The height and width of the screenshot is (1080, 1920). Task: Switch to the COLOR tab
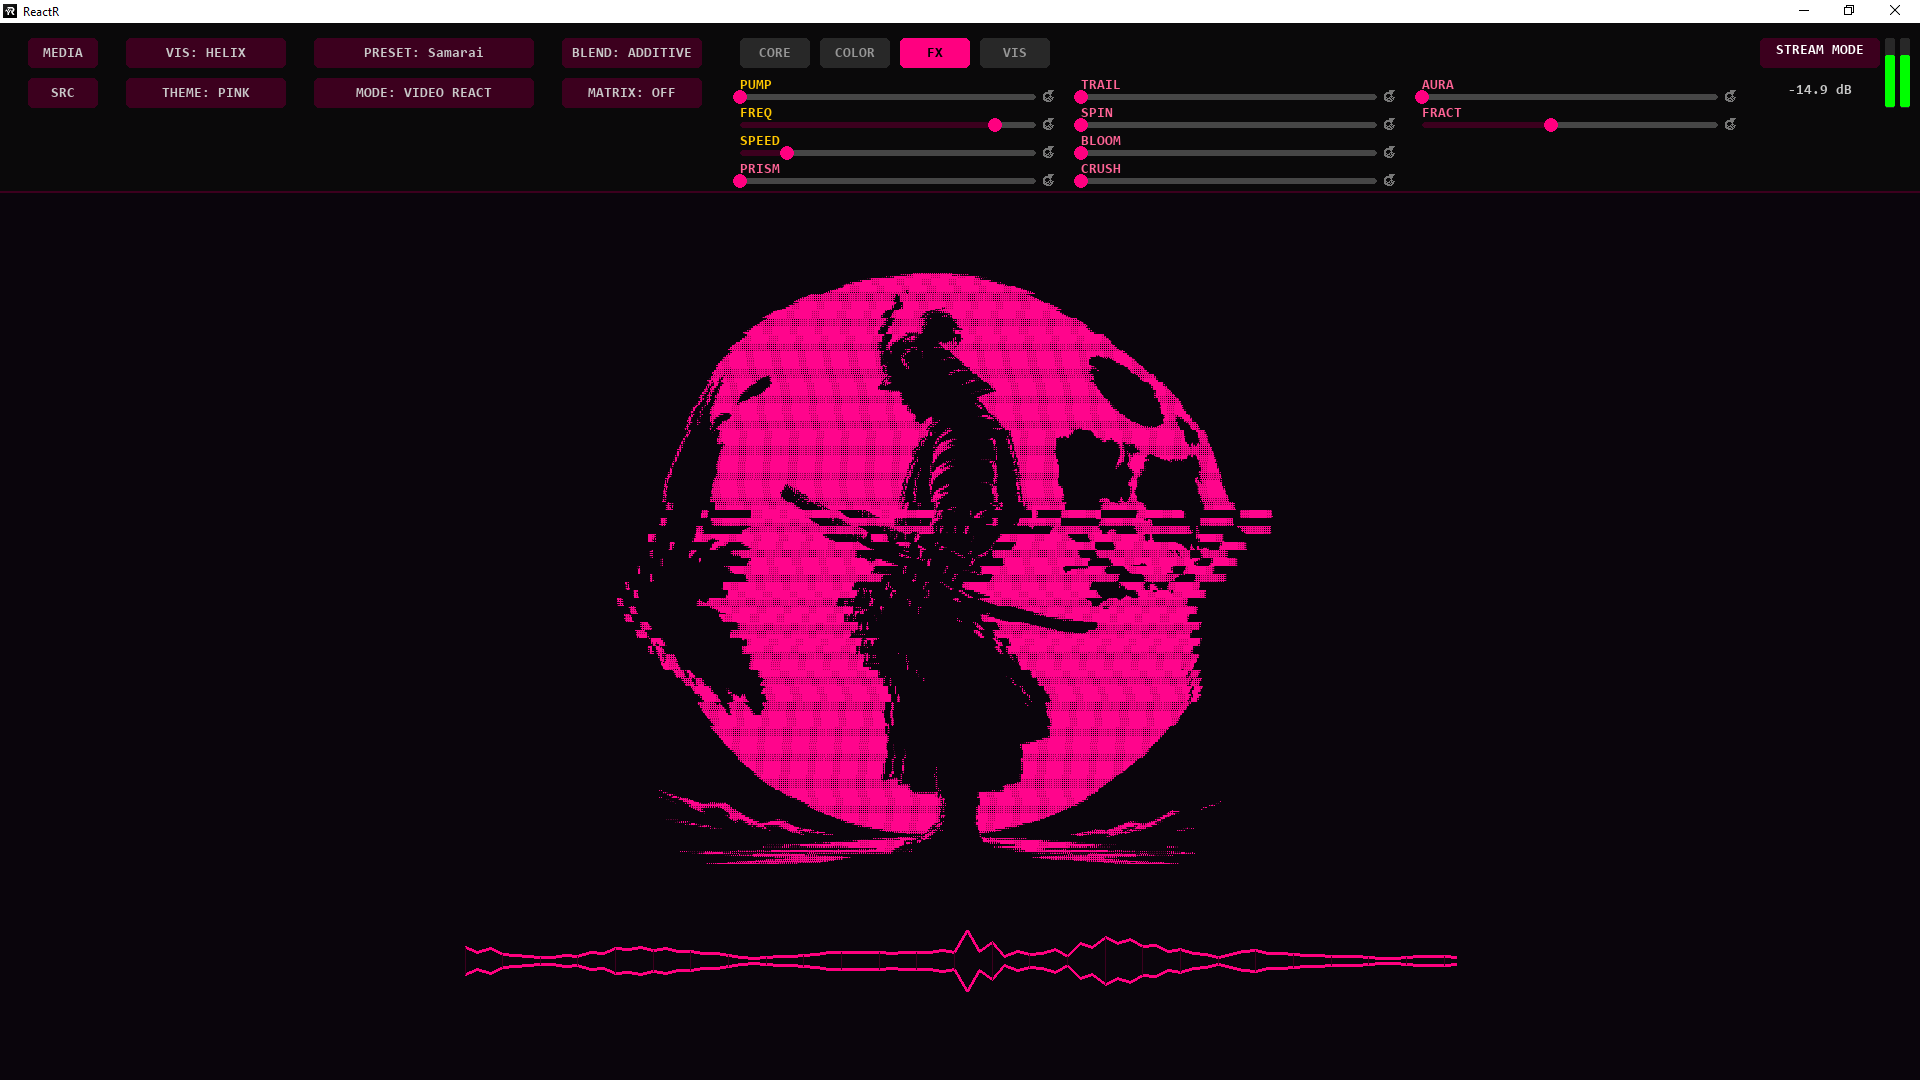coord(854,53)
